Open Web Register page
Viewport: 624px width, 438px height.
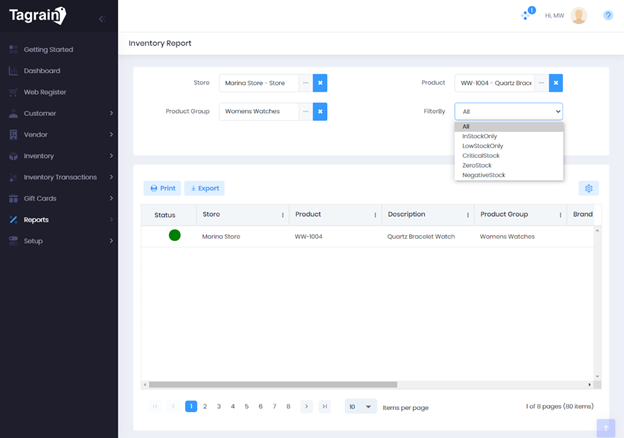[45, 92]
